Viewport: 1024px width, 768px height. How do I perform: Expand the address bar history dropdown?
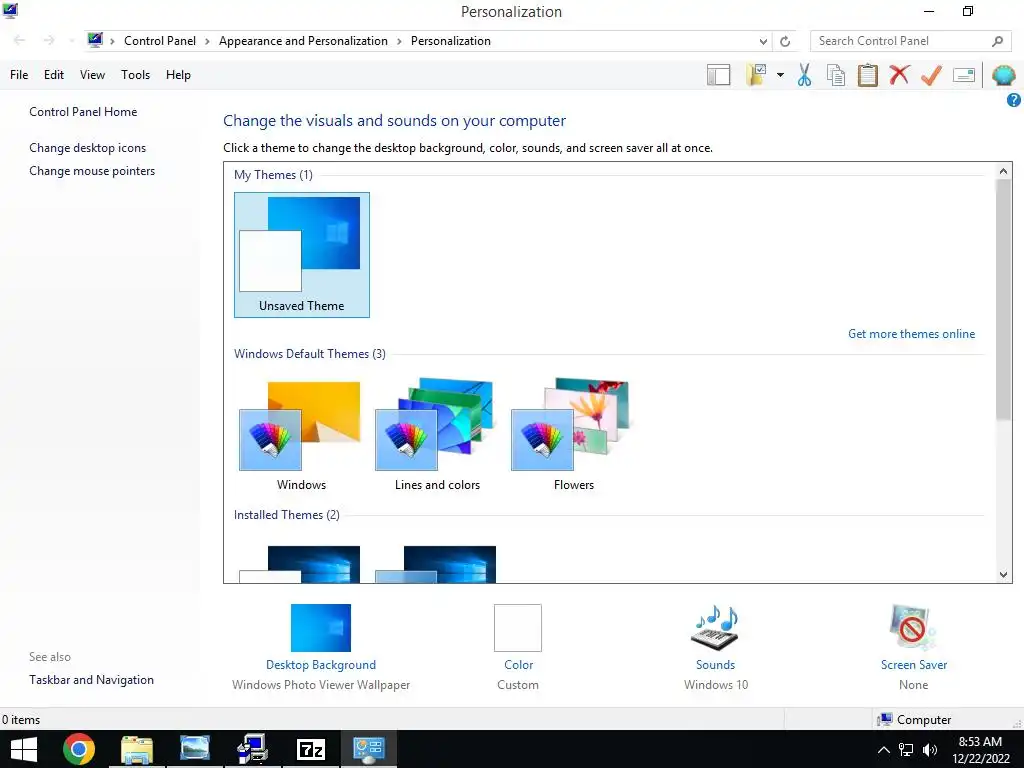click(763, 41)
